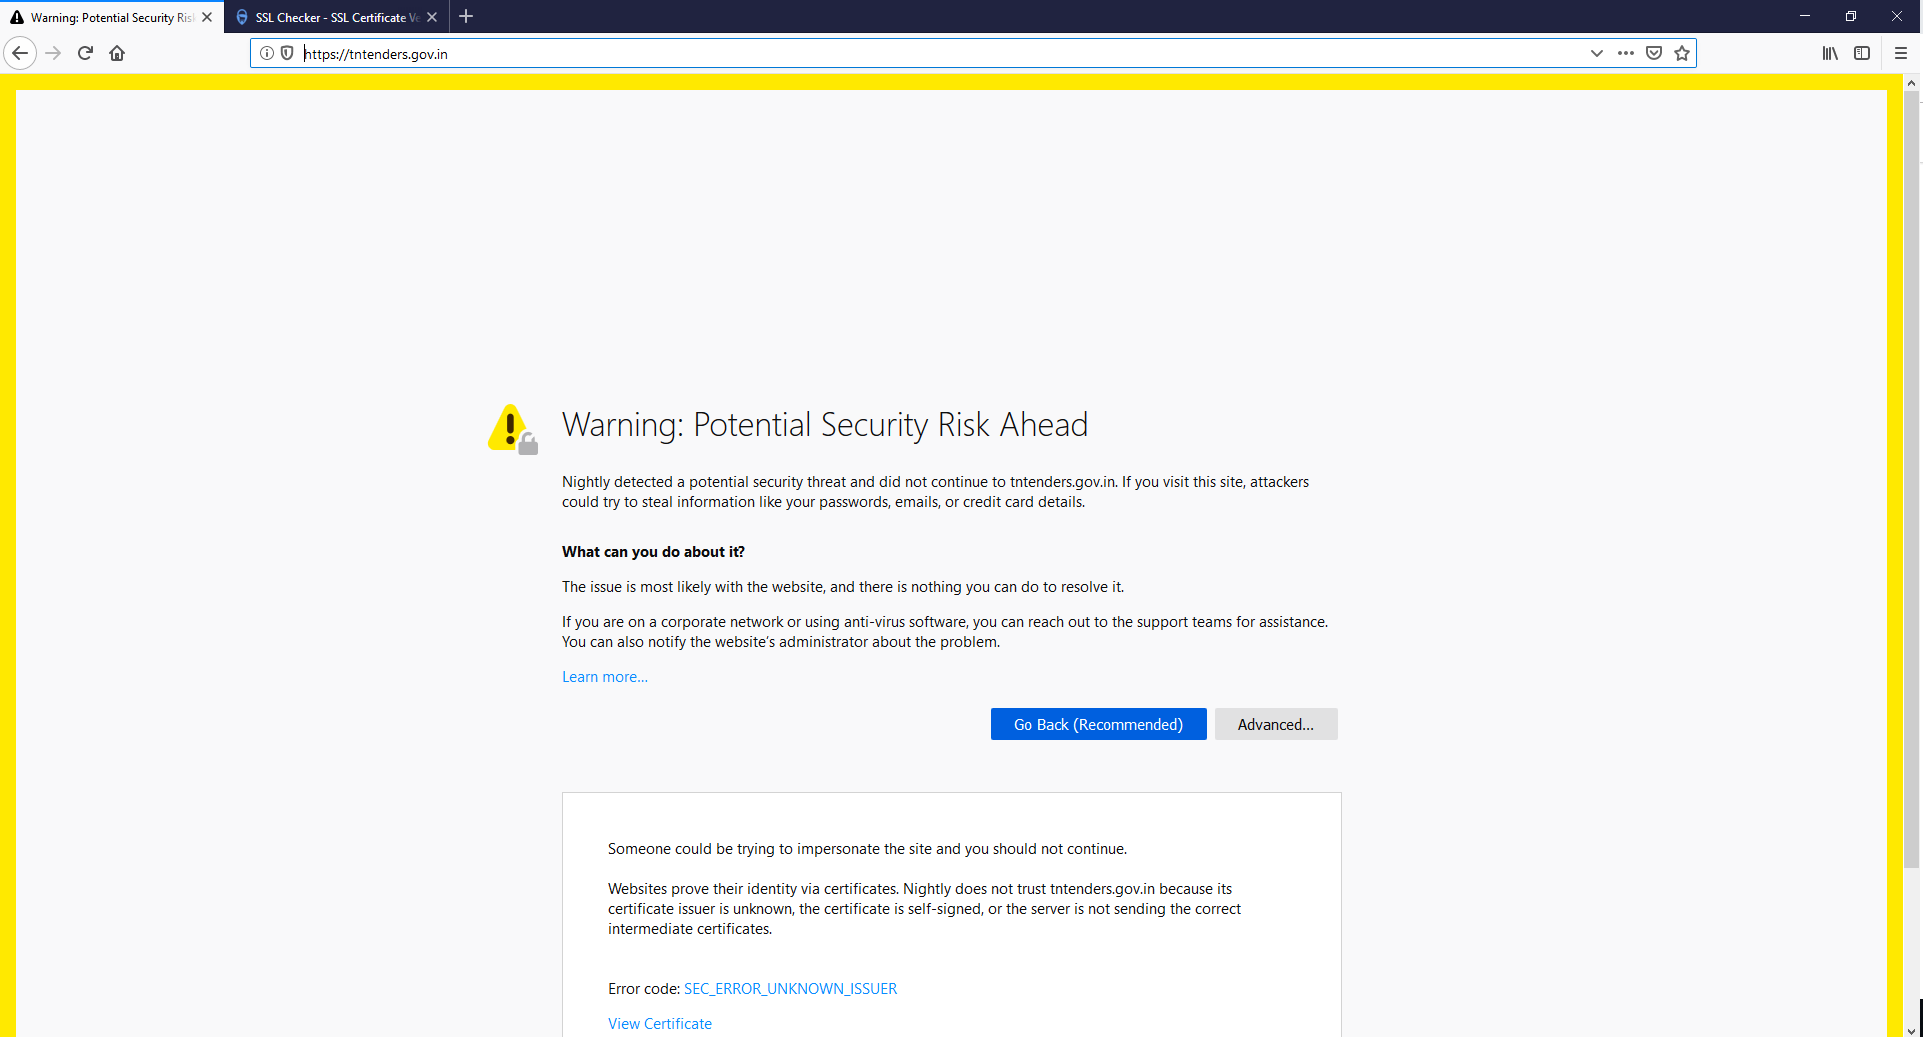Navigate back using the back arrow
The width and height of the screenshot is (1923, 1037).
[x=20, y=53]
